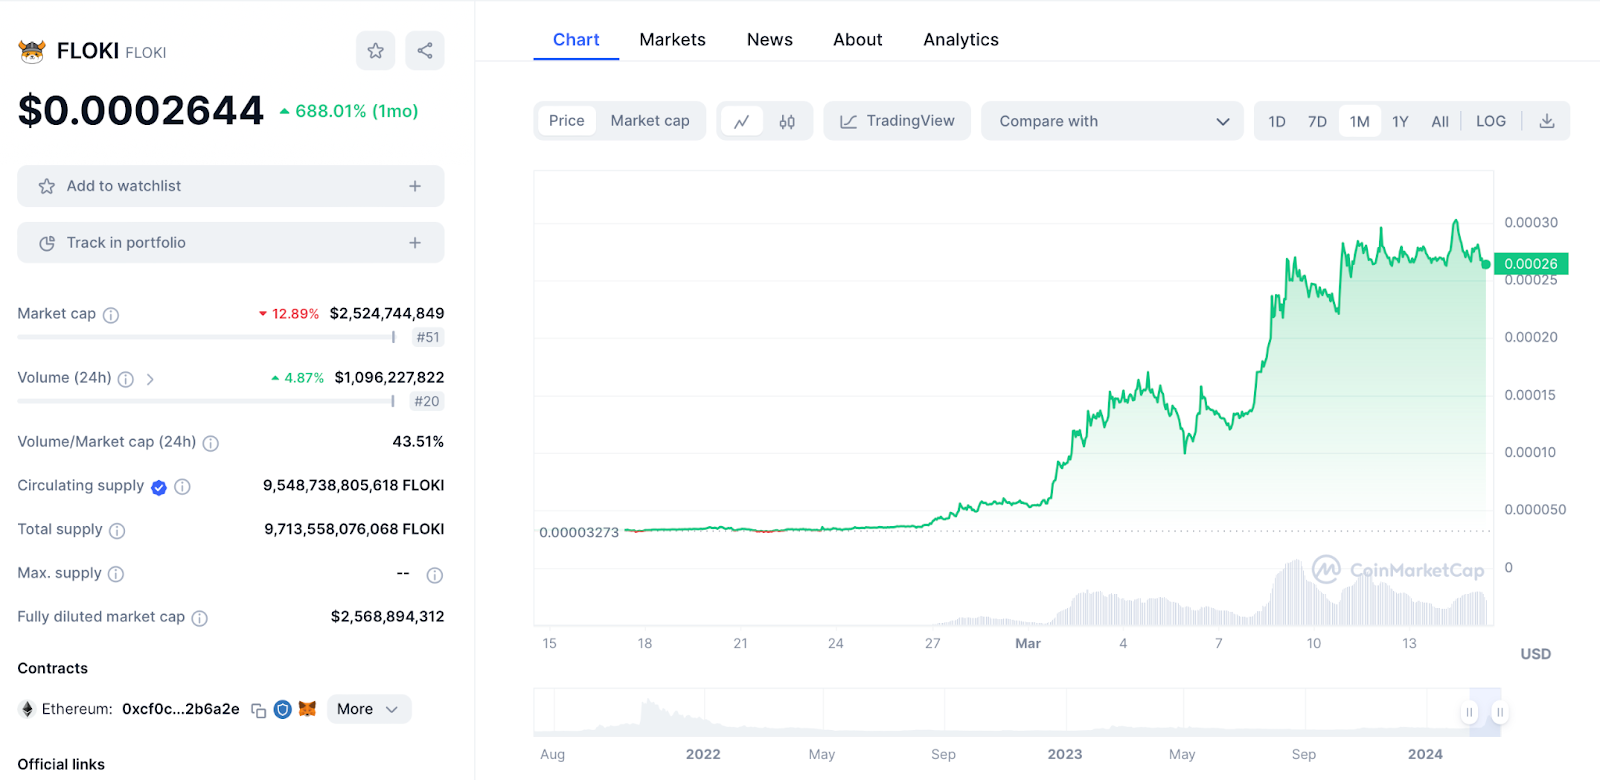Select the Market cap toggle option
Image resolution: width=1600 pixels, height=780 pixels.
coord(650,121)
